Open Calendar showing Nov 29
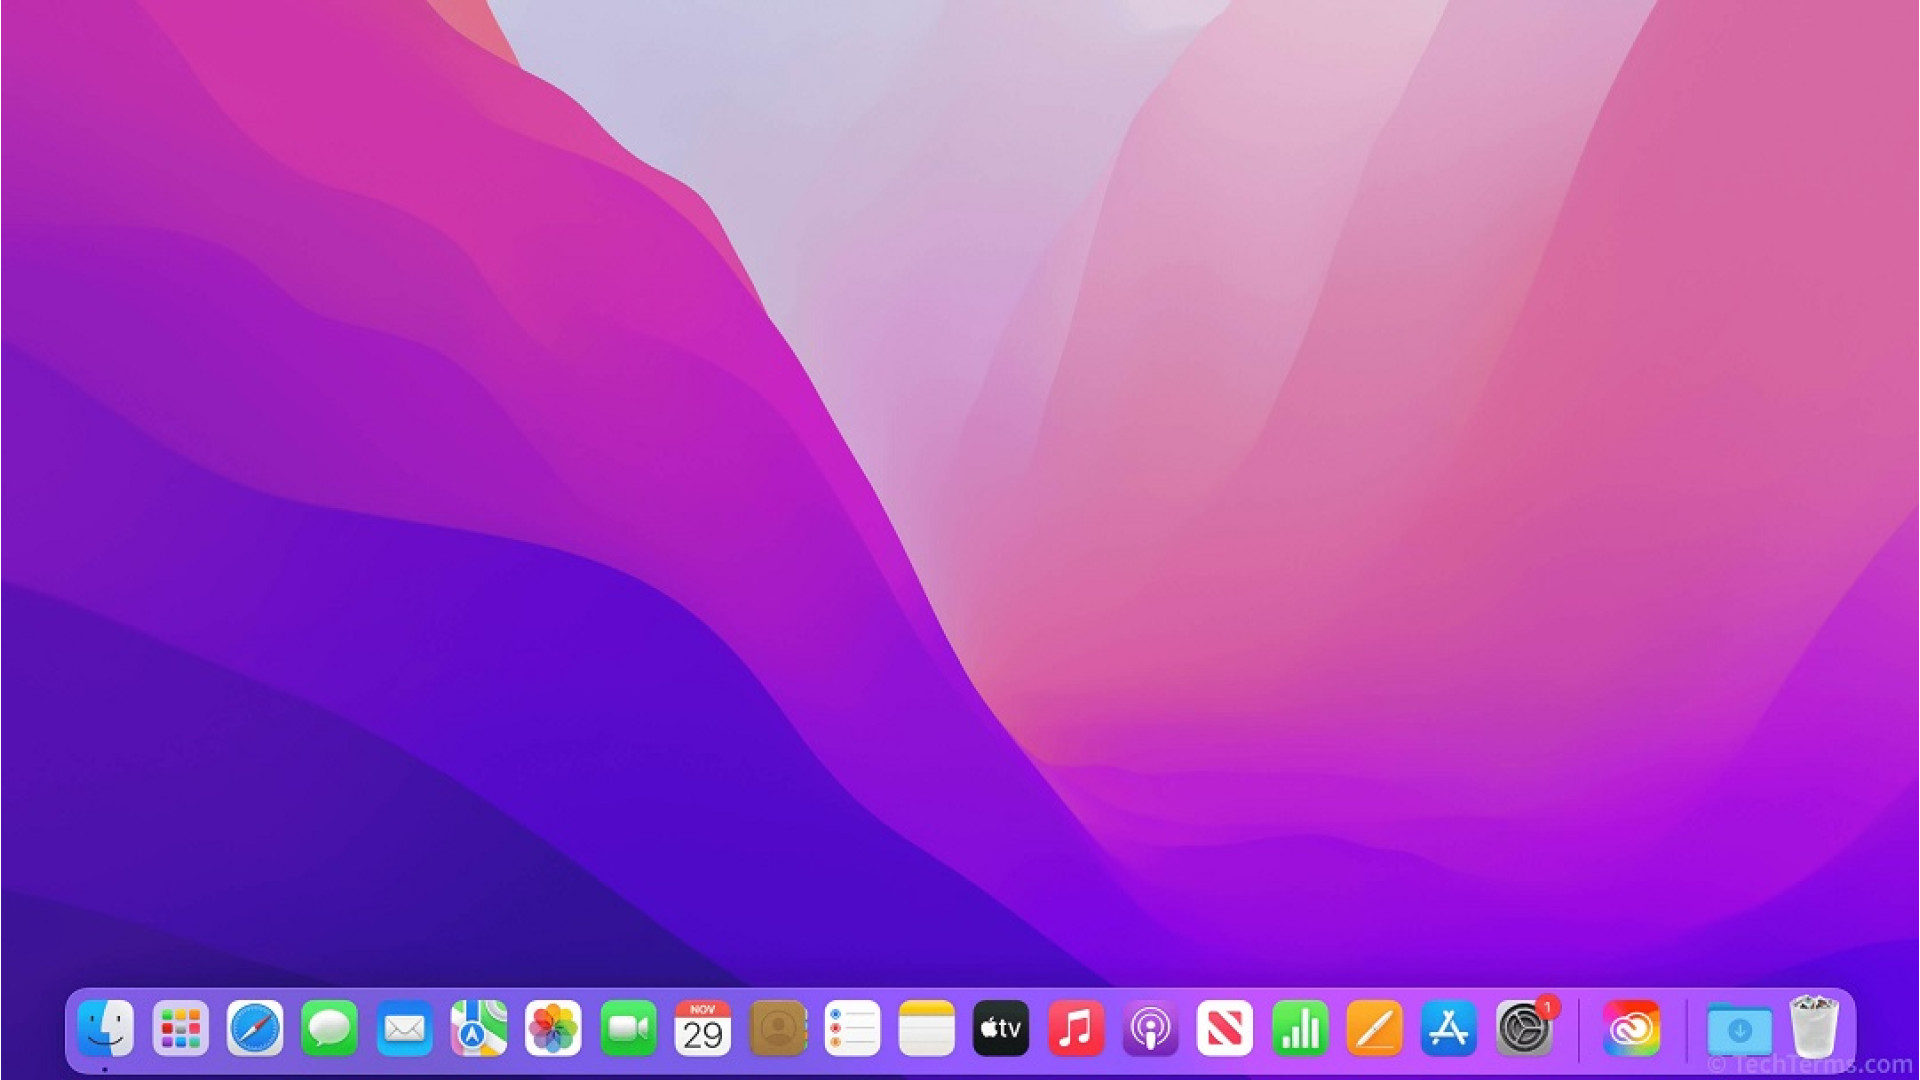 [x=703, y=1028]
